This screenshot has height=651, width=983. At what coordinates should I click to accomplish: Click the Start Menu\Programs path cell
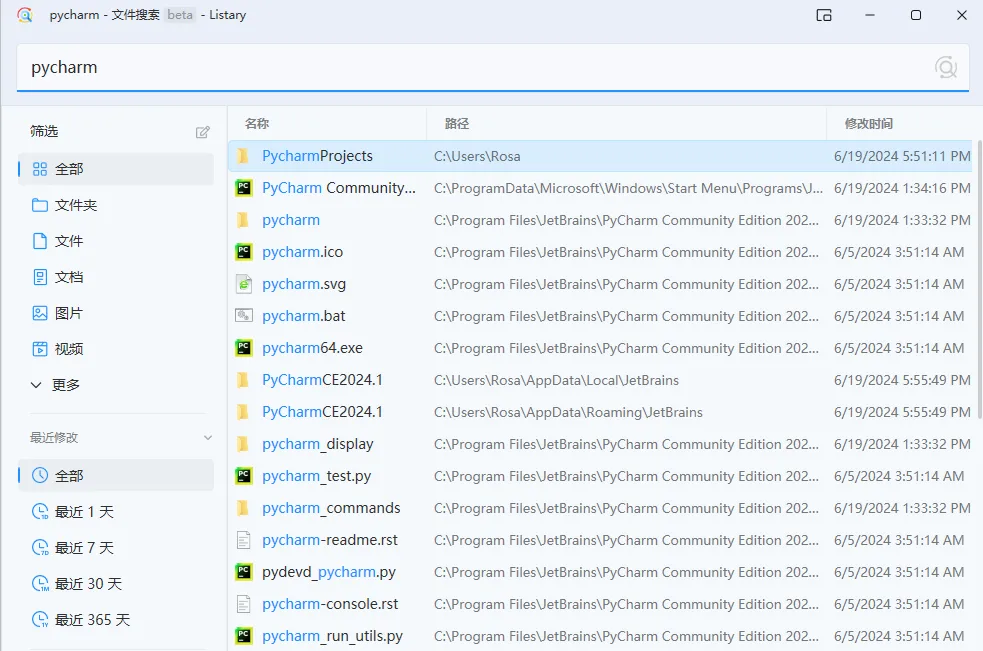click(x=628, y=188)
